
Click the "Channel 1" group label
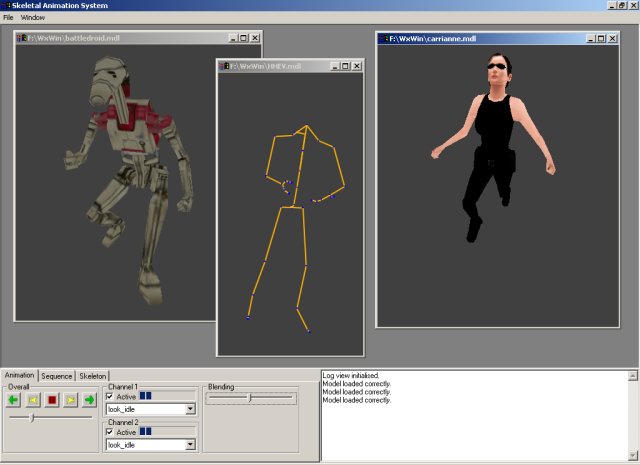123,386
